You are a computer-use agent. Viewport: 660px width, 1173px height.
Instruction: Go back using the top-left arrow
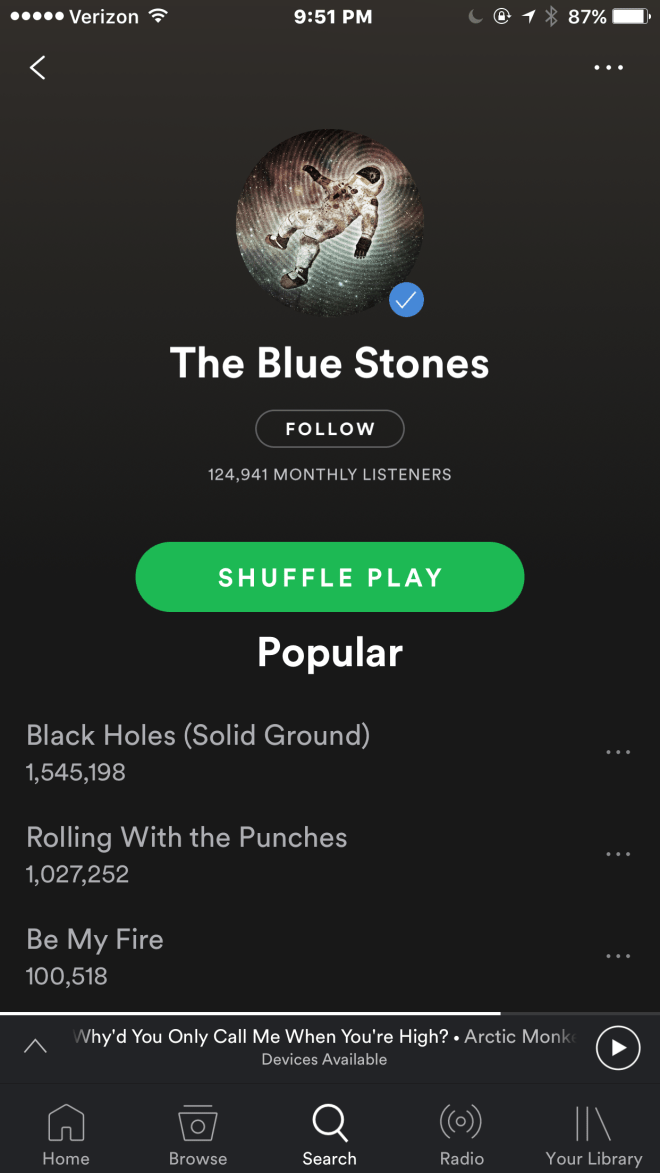(37, 67)
